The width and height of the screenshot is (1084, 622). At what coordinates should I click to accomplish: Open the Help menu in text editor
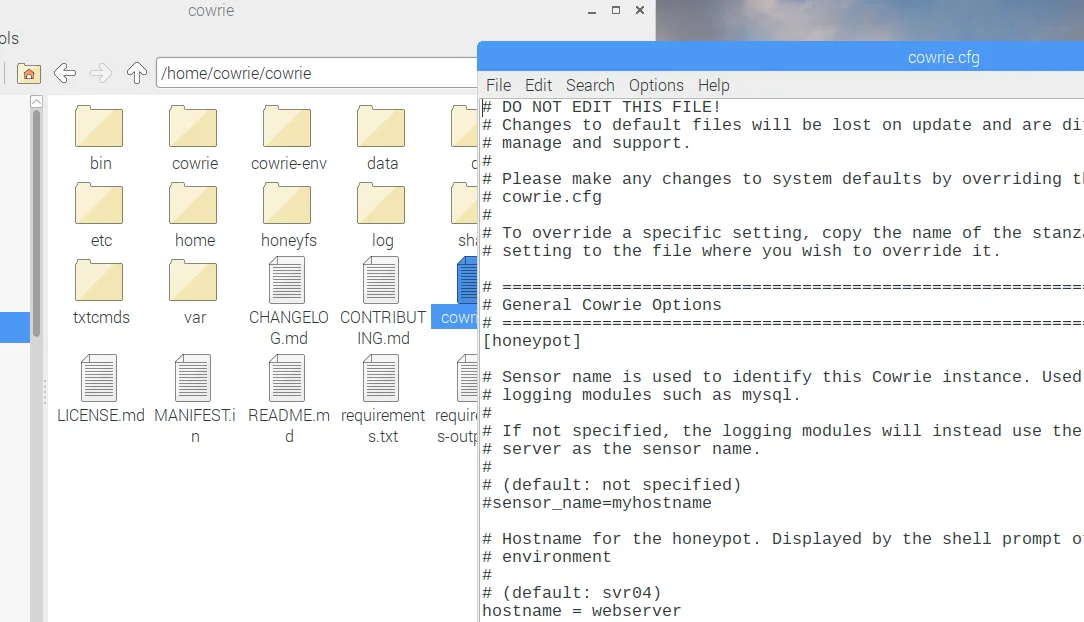[x=713, y=85]
